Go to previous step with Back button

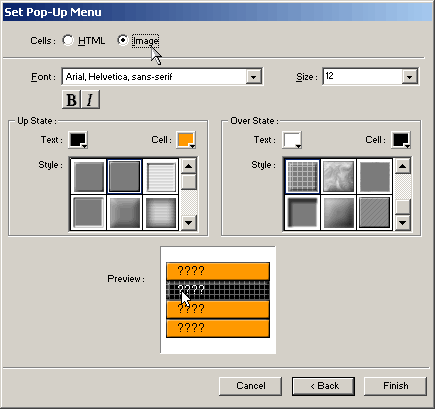[x=324, y=386]
